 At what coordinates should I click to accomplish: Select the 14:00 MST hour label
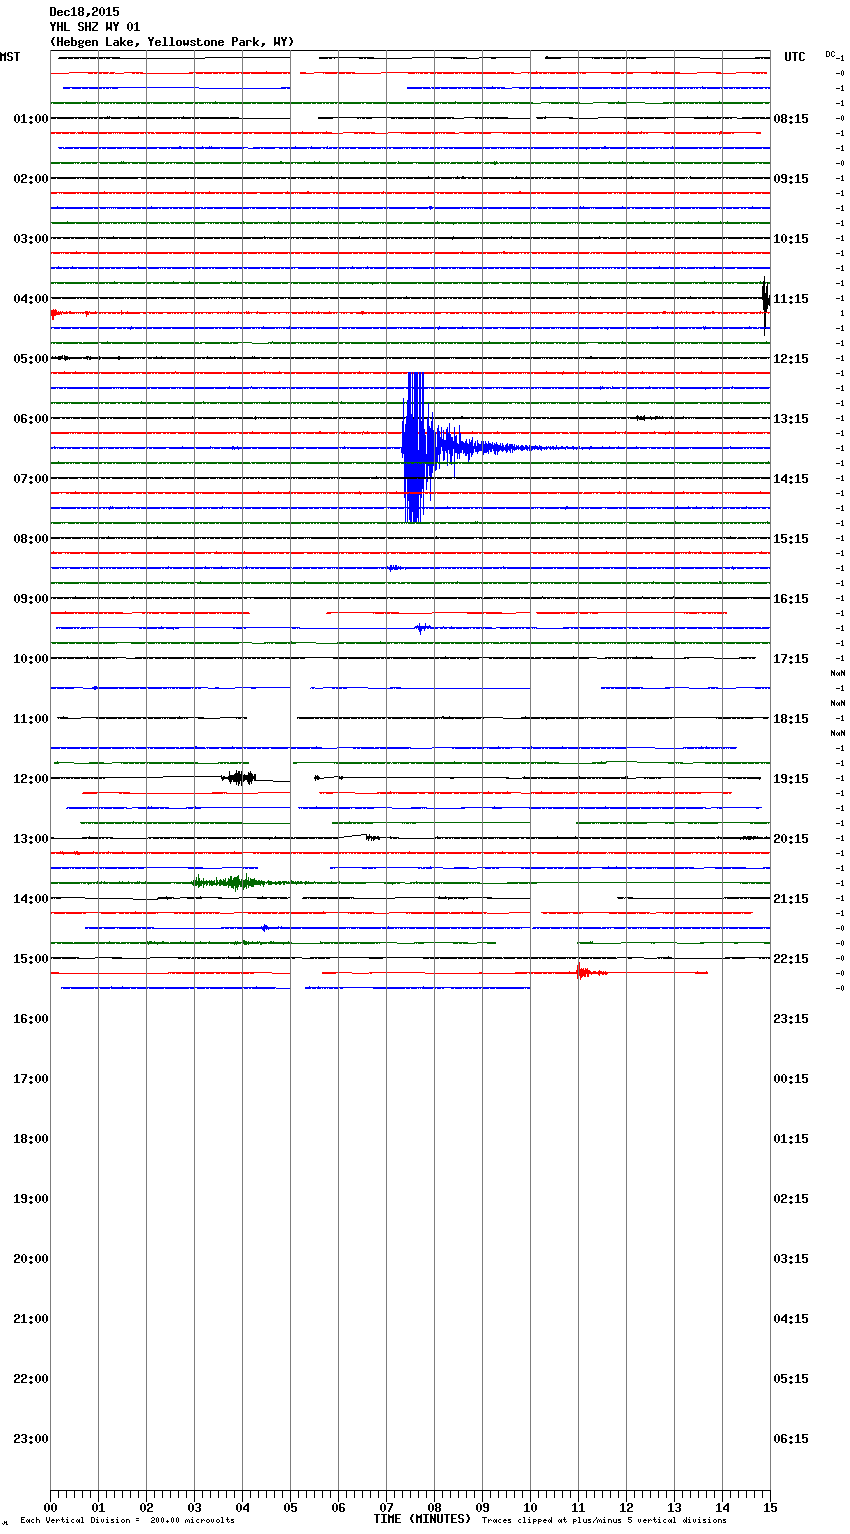[31, 899]
